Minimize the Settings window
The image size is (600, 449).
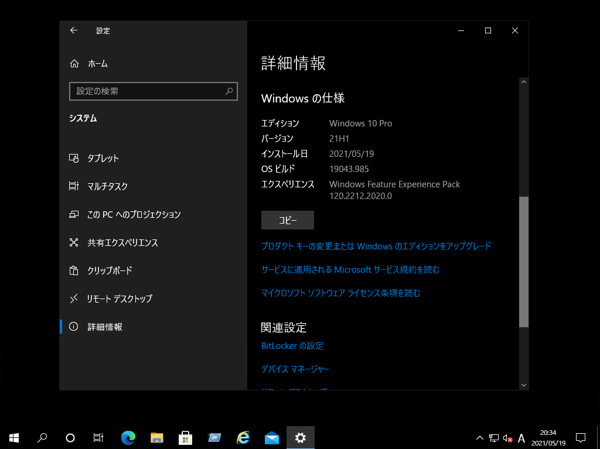click(x=461, y=30)
